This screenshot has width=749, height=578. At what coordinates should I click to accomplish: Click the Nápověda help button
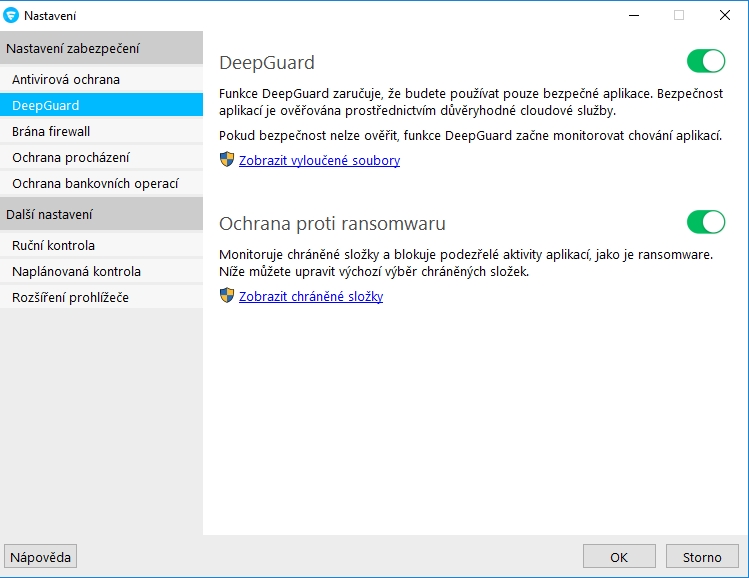pyautogui.click(x=41, y=557)
